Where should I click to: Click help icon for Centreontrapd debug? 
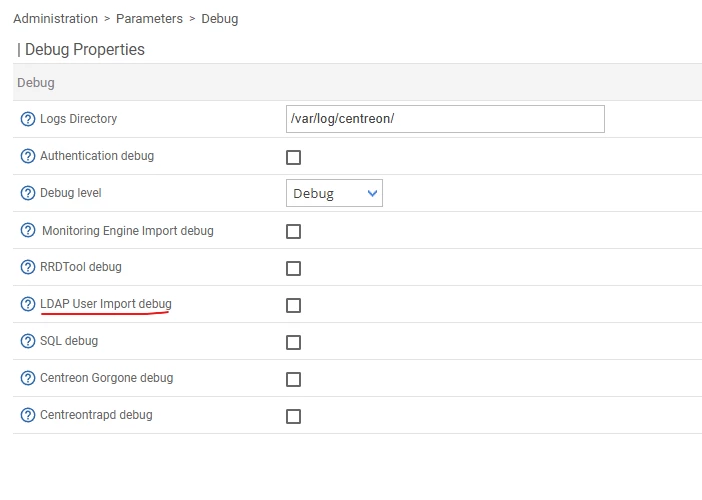[28, 415]
